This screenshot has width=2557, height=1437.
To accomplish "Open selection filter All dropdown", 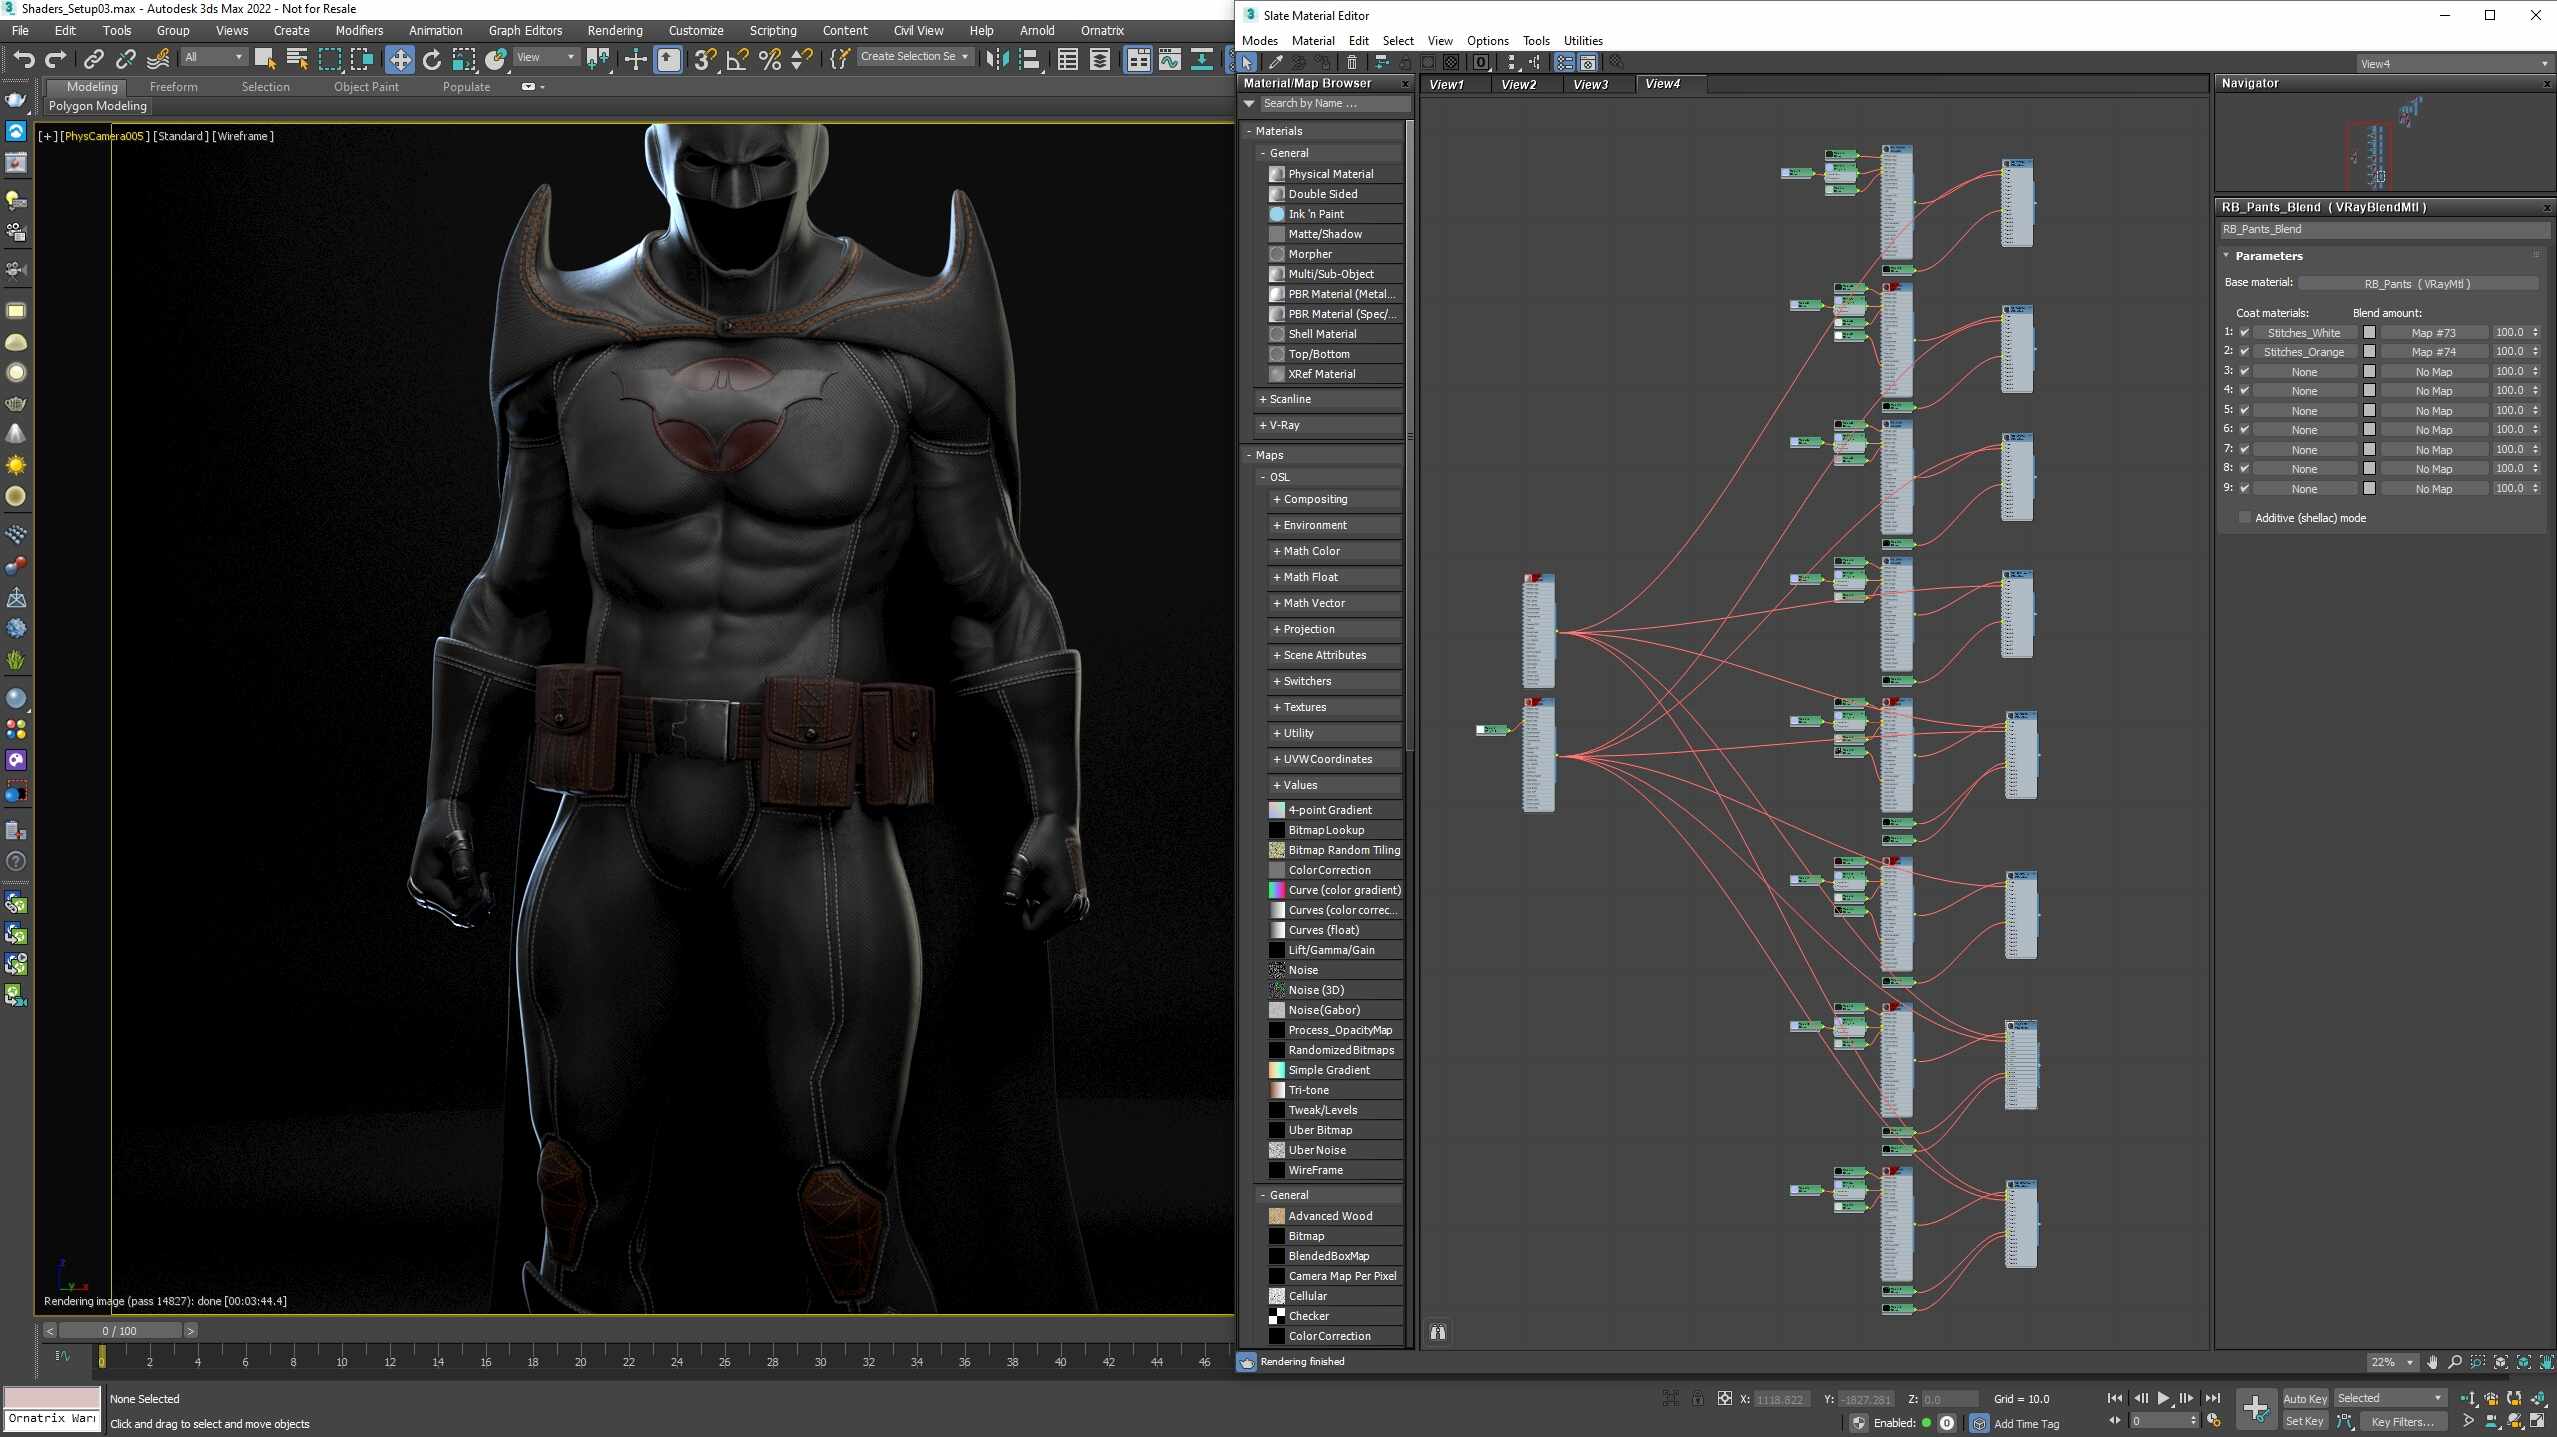I will click(x=214, y=57).
